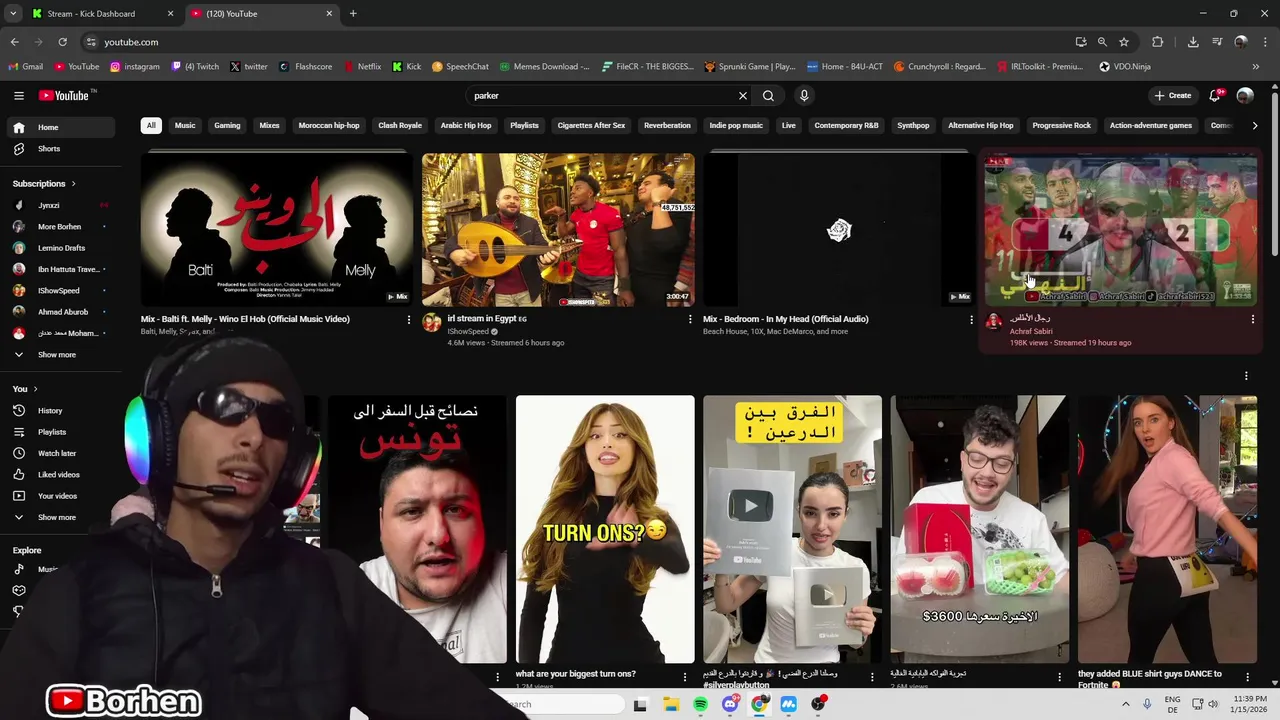Viewport: 1280px width, 720px height.
Task: Open the $3600 fruit short
Action: coord(979,529)
